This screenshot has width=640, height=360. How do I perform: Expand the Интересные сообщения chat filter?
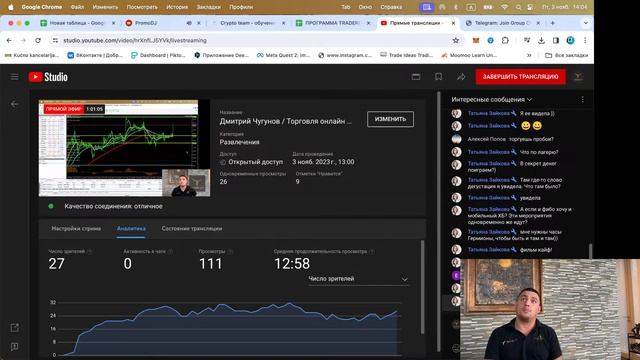(491, 99)
